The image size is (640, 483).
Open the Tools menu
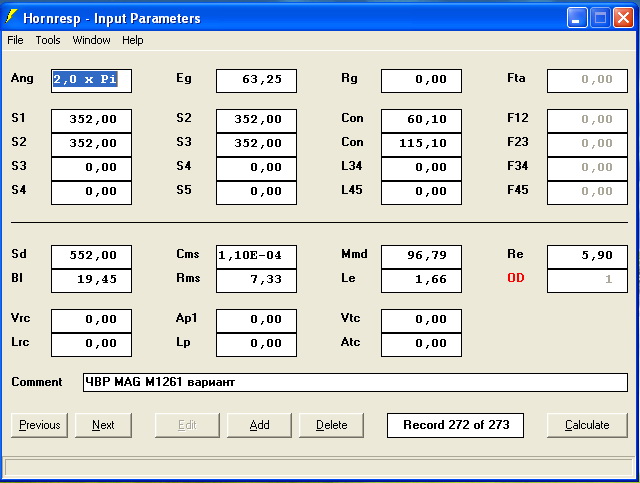coord(48,40)
